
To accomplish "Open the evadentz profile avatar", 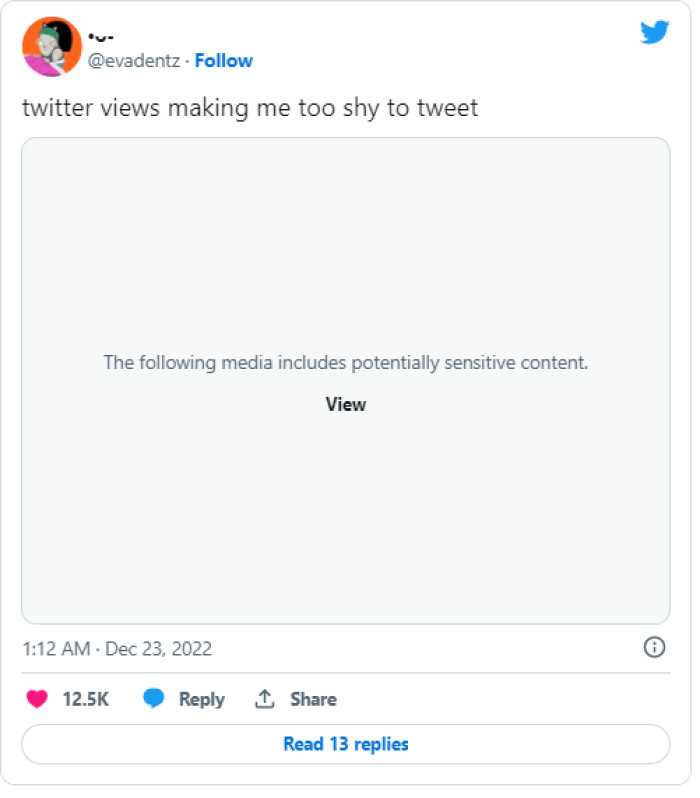I will click(52, 46).
